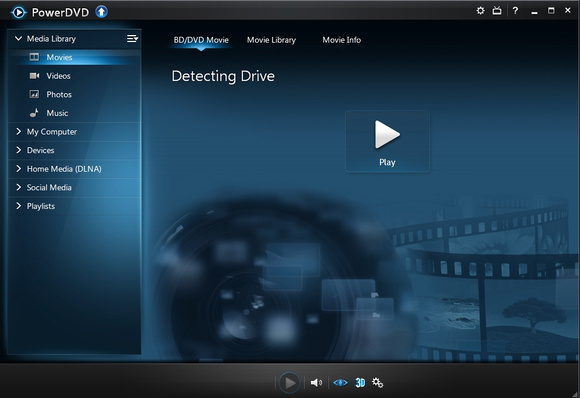Click the blue upgrade arrow icon
Screen dimensions: 580x398
tap(101, 12)
